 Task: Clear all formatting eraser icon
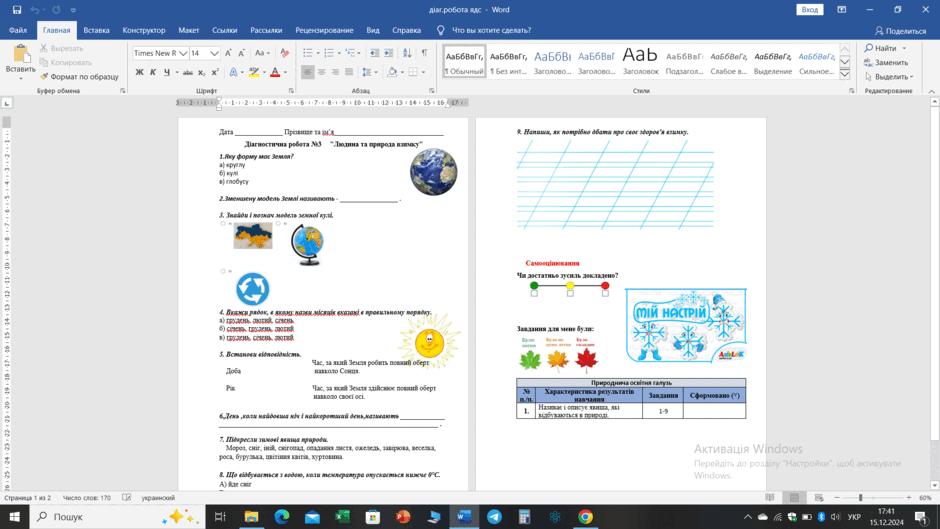click(285, 53)
